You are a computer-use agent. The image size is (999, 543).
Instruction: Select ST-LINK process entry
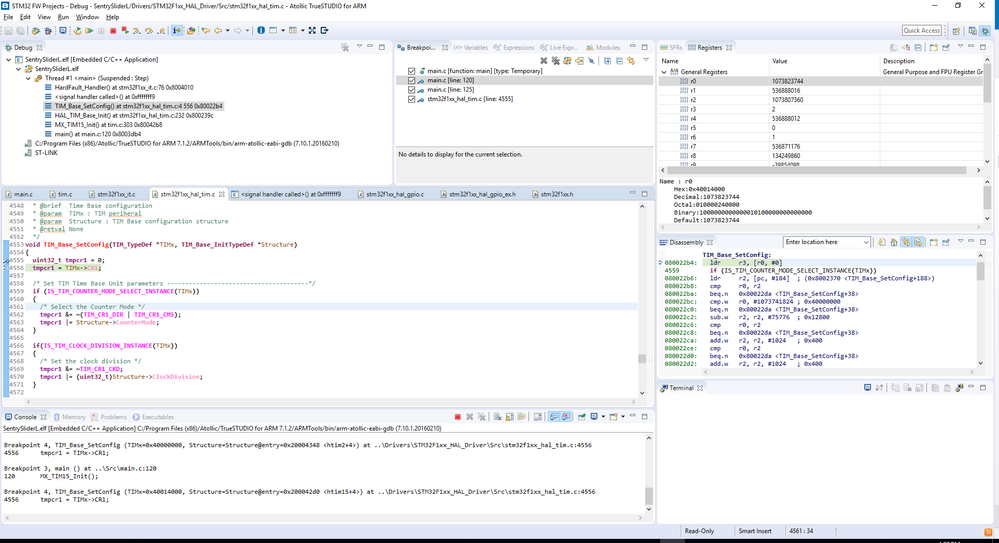pyautogui.click(x=46, y=153)
